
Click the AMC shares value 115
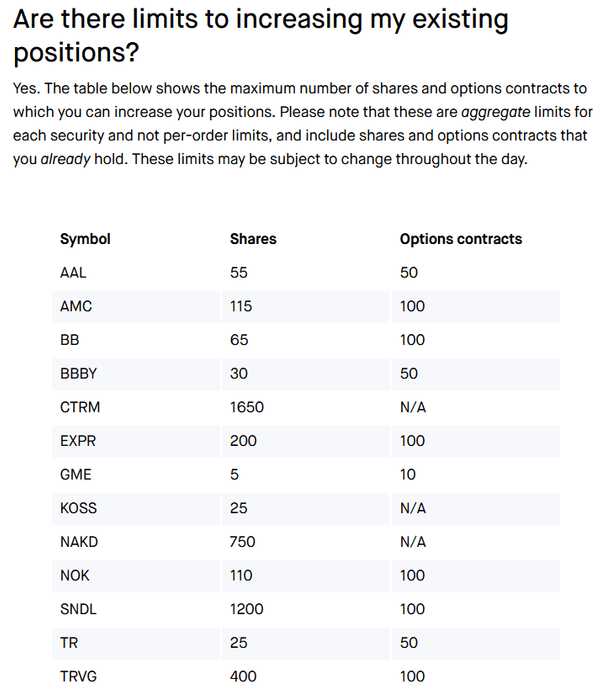click(x=241, y=306)
